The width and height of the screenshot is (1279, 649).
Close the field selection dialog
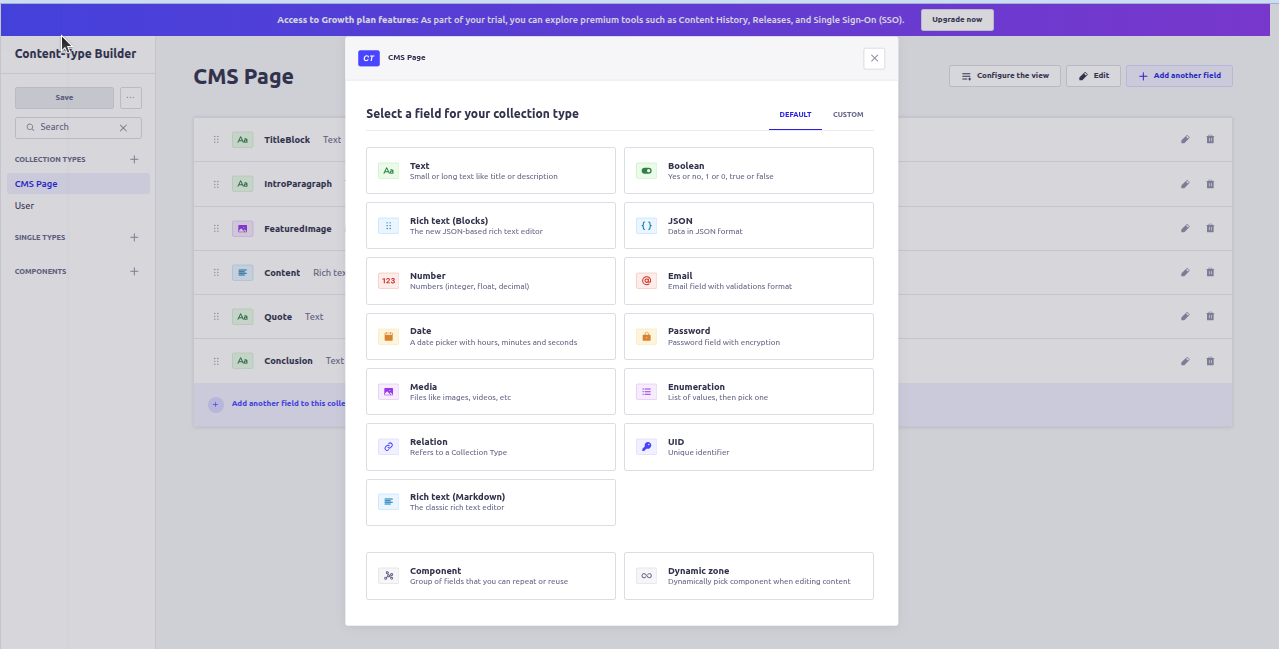[874, 59]
